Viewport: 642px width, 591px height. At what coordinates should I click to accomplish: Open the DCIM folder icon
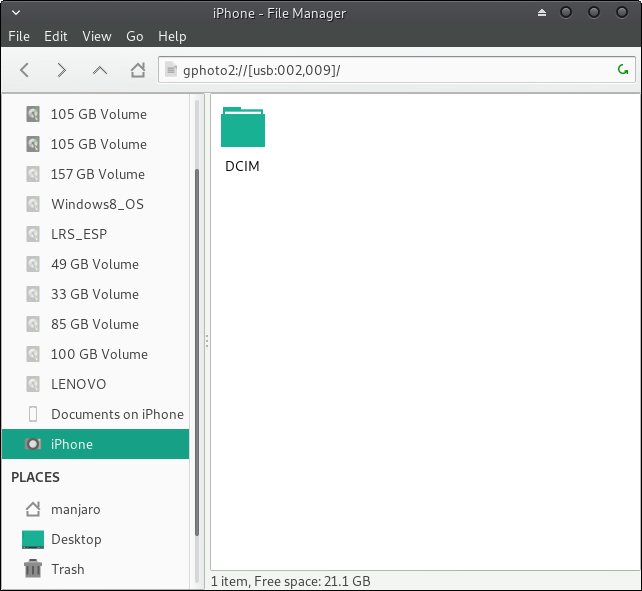click(243, 127)
